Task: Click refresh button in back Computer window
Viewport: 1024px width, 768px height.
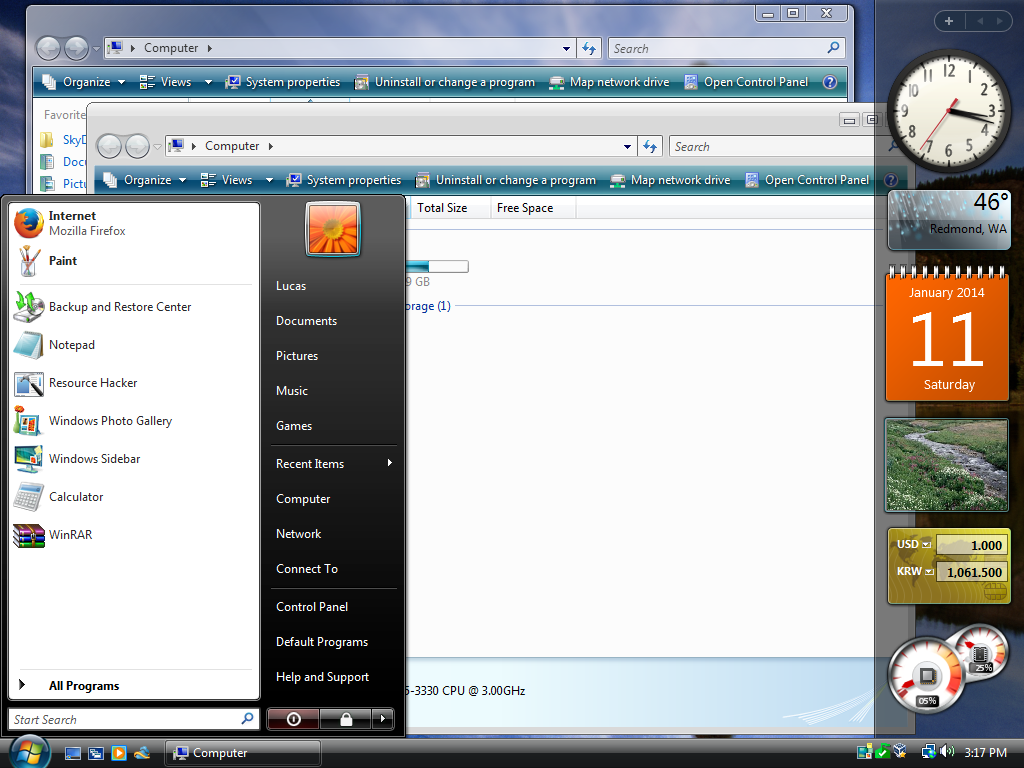Action: click(x=589, y=48)
